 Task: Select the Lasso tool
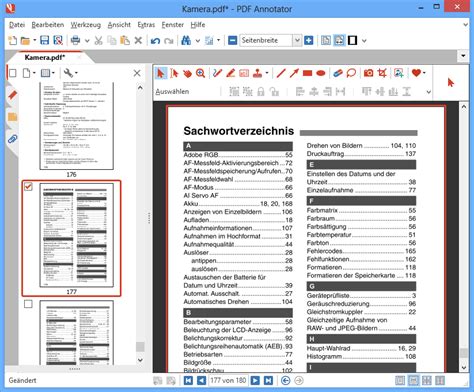pyautogui.click(x=351, y=73)
